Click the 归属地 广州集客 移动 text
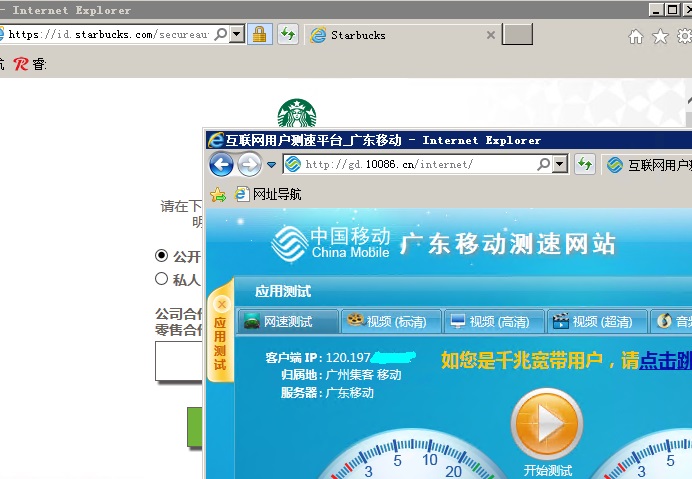Screen dimensions: 692x479 click(x=341, y=375)
